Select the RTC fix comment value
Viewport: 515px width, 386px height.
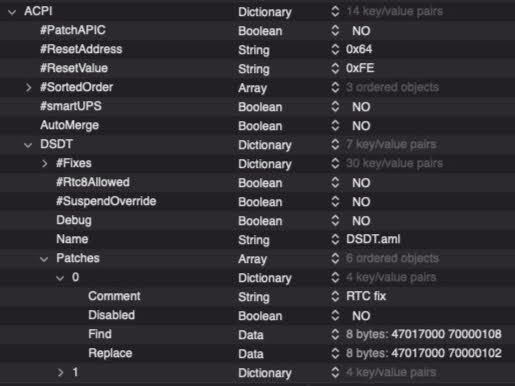point(366,296)
